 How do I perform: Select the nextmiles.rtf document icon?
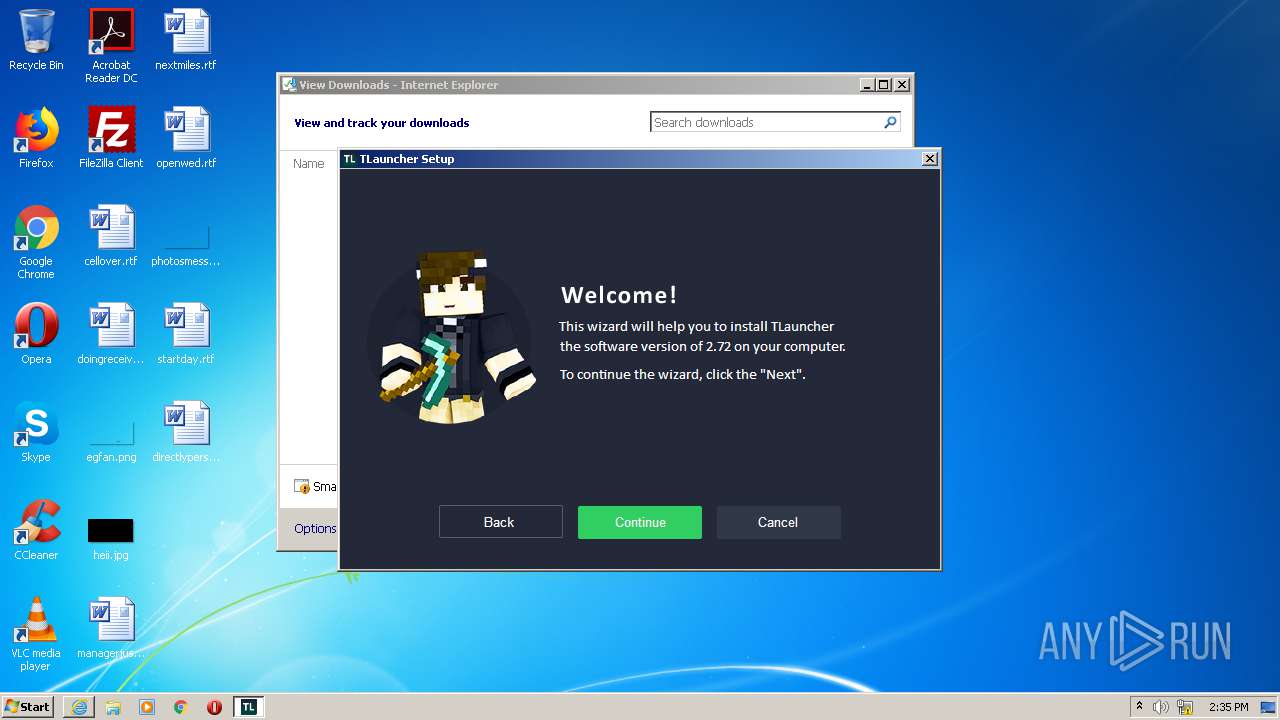pos(186,40)
